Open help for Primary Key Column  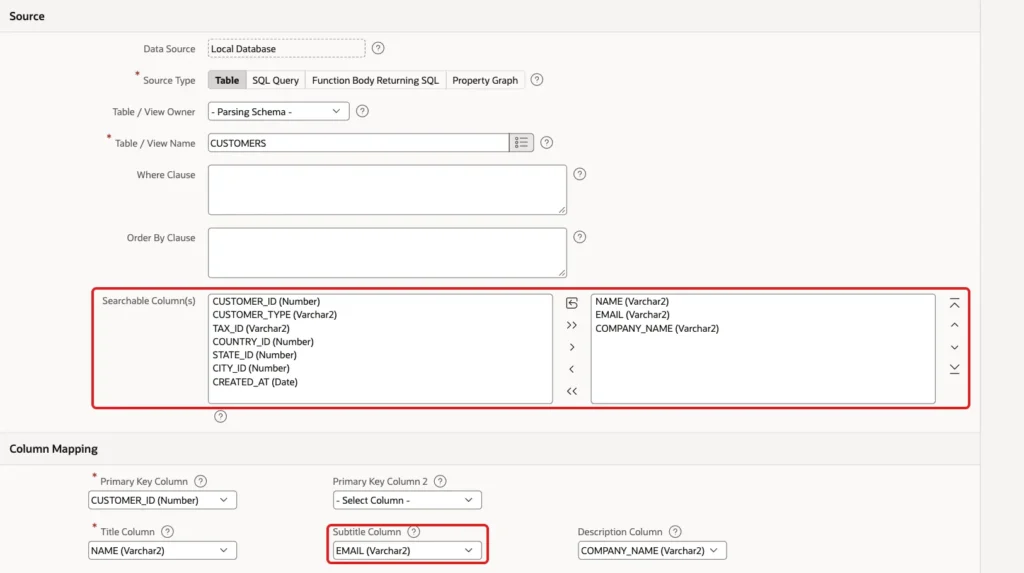point(200,481)
